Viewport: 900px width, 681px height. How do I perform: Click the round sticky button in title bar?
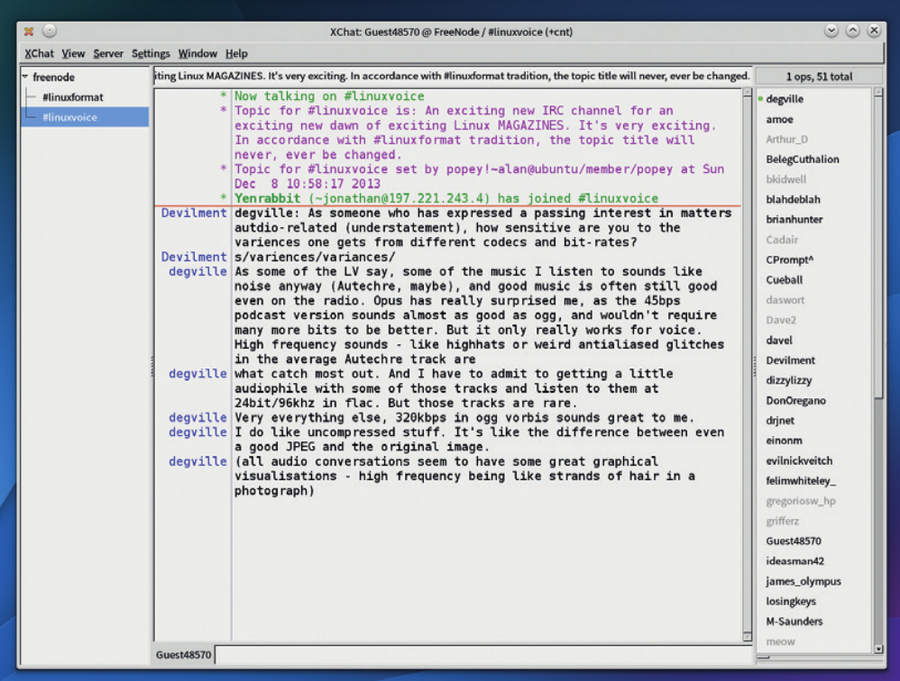(x=49, y=31)
